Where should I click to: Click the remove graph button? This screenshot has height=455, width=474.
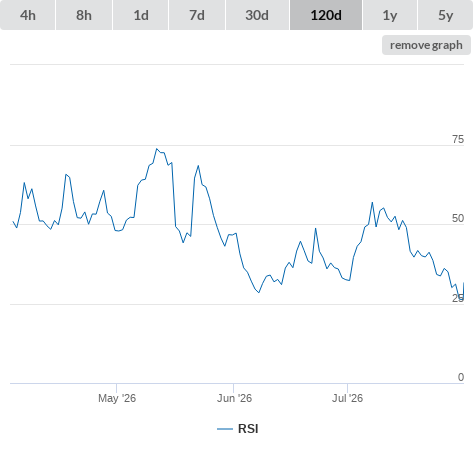point(426,45)
